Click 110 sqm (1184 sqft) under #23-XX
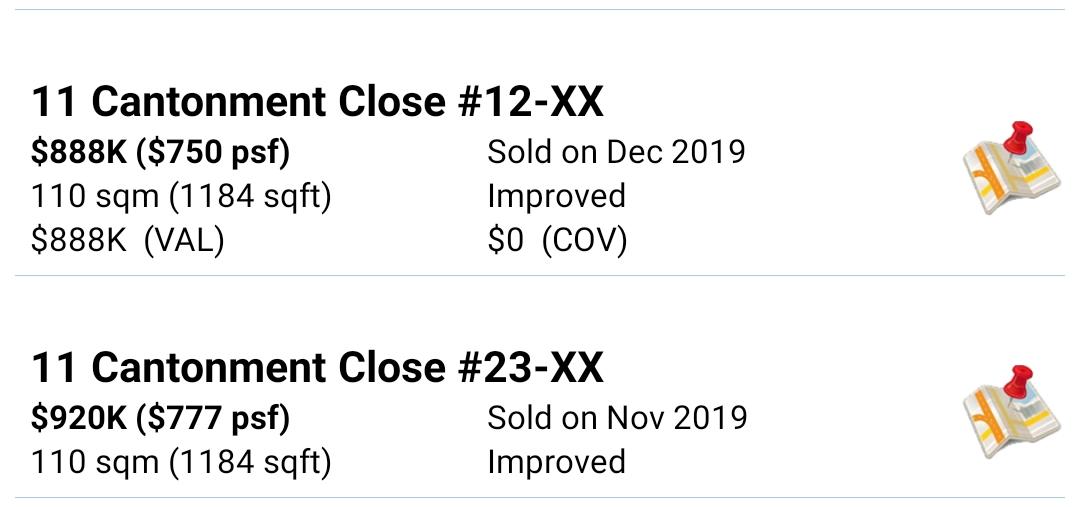 (x=181, y=462)
